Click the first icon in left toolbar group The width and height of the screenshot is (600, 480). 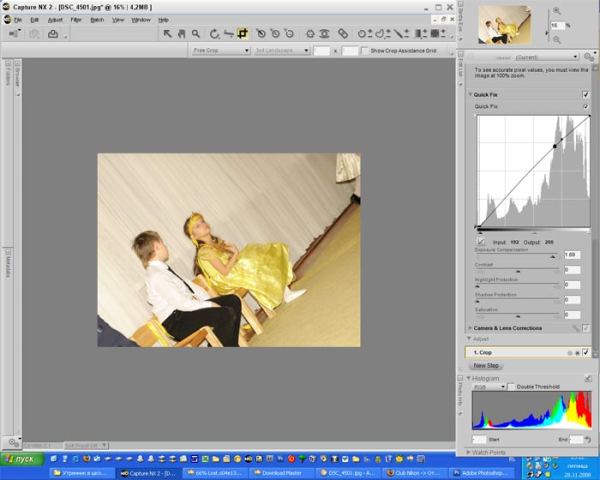pos(15,34)
